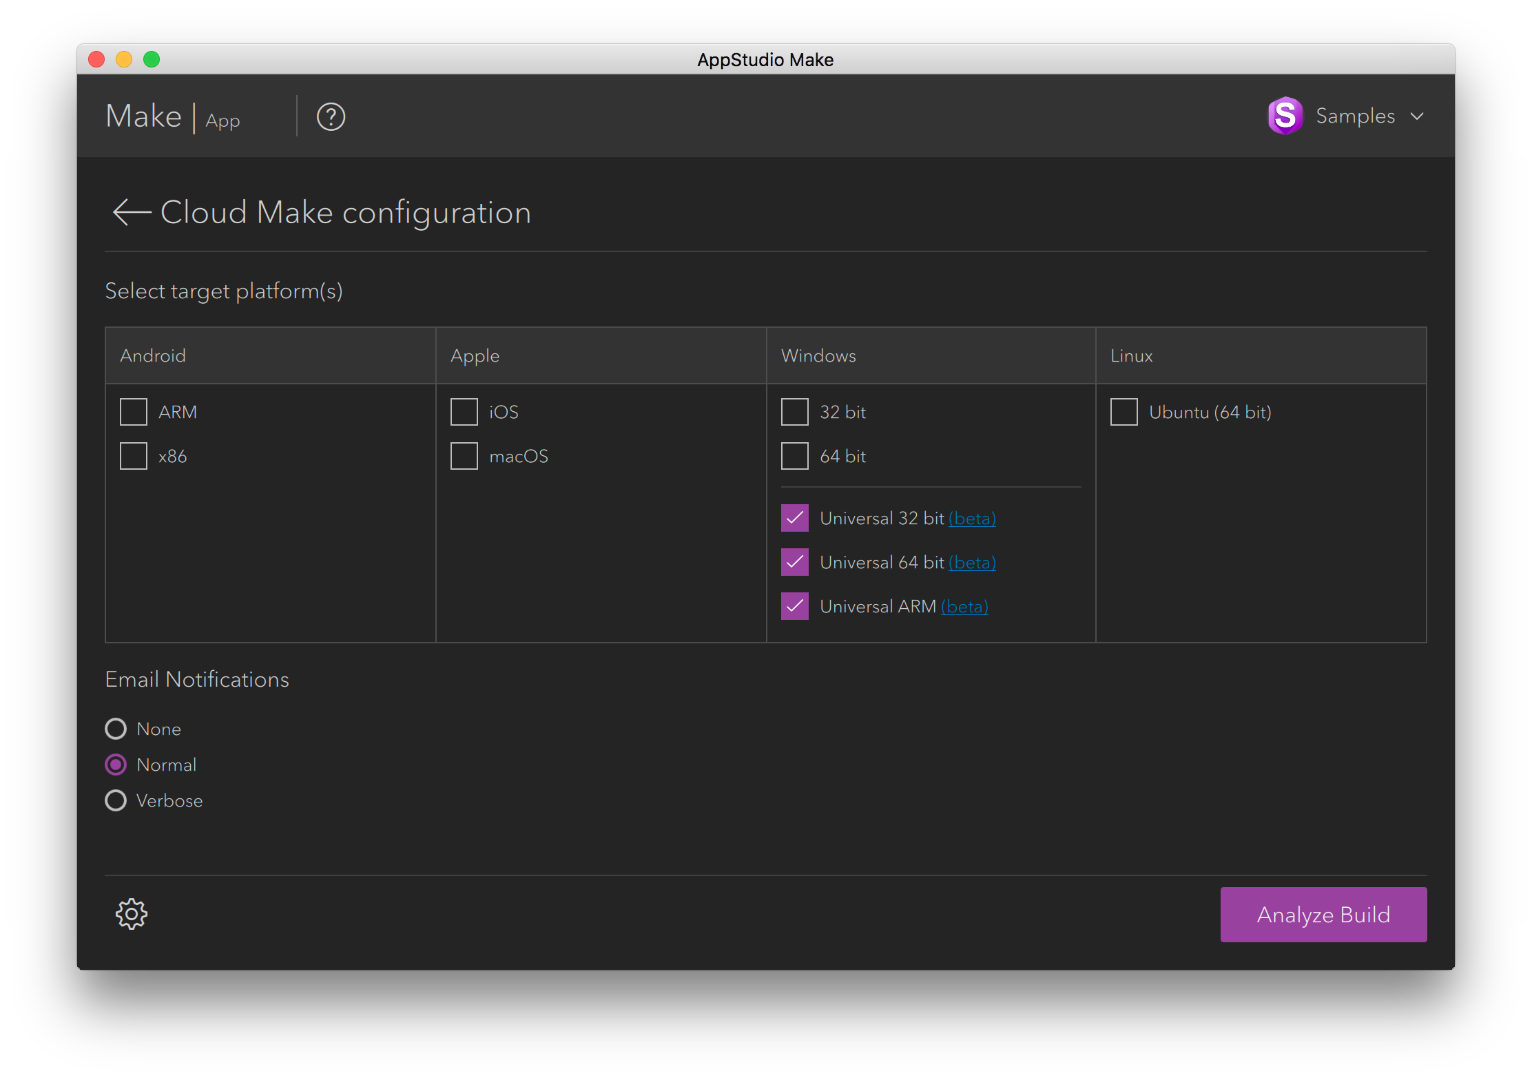Choose Normal email notifications
1532x1080 pixels.
coord(116,765)
